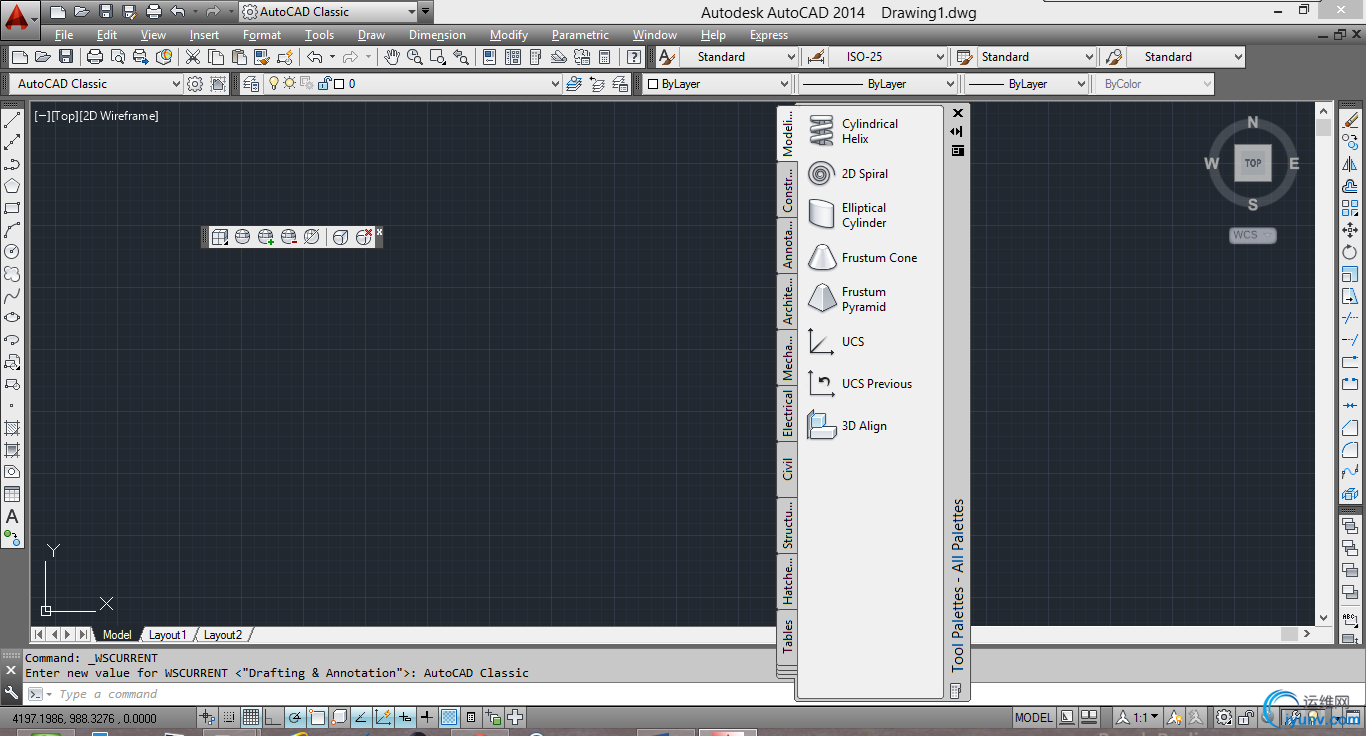Click the Mirror tool in the Modify toolbar
This screenshot has width=1366, height=736.
click(1350, 164)
